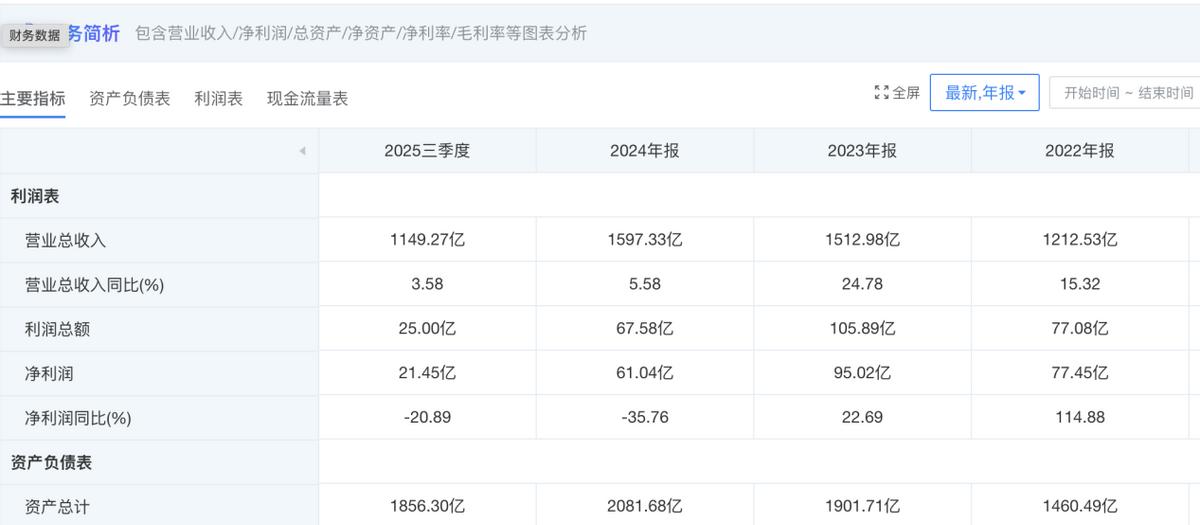Switch to the 主要指标 tab
Image resolution: width=1200 pixels, height=525 pixels.
click(33, 99)
